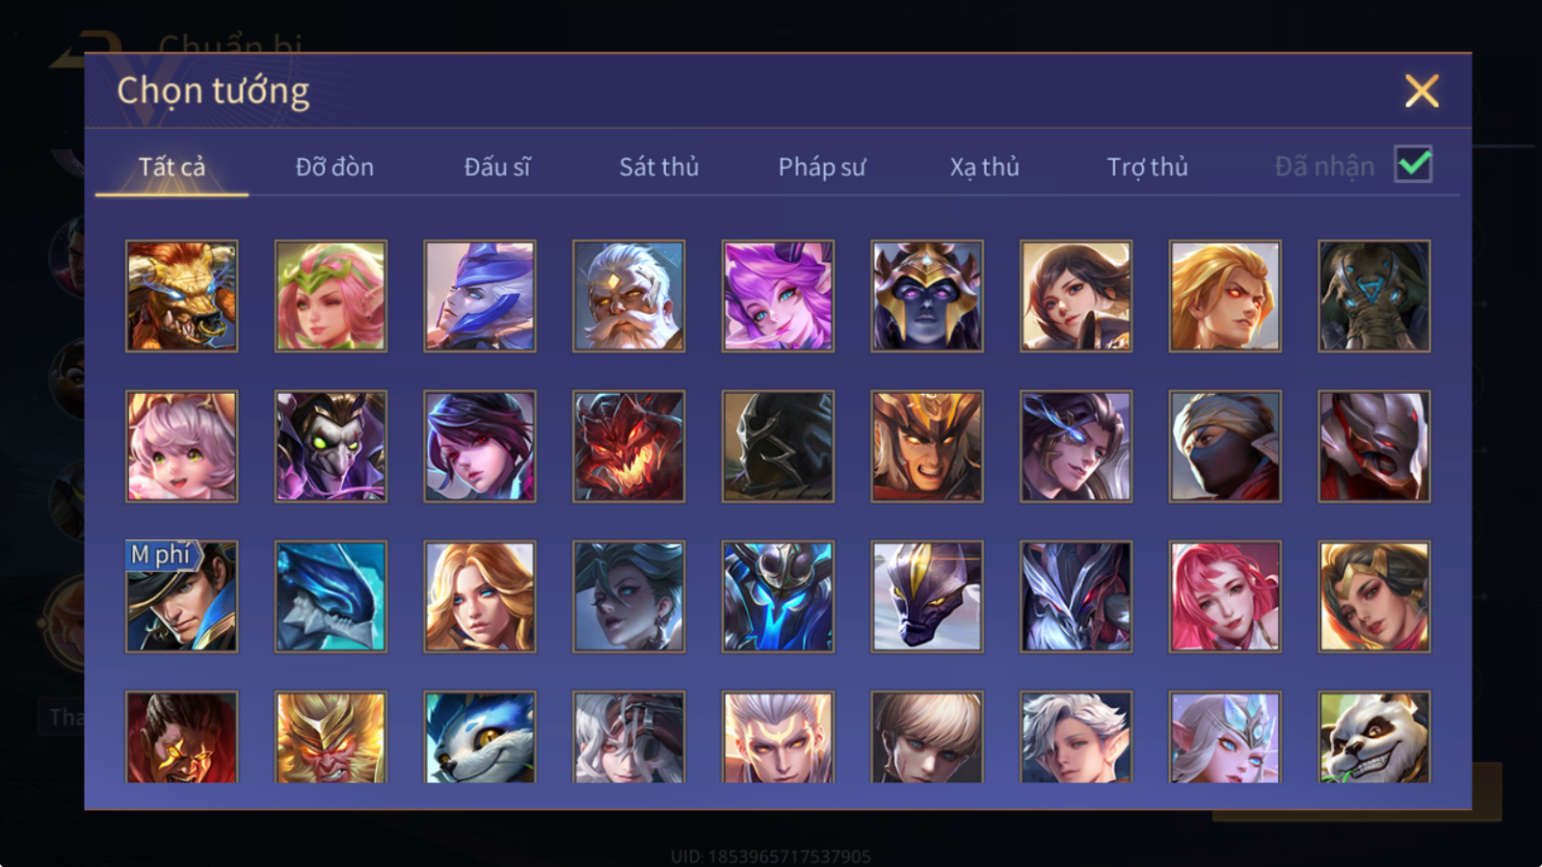
Task: Choose the blue raccoon hero portrait
Action: coord(480,737)
